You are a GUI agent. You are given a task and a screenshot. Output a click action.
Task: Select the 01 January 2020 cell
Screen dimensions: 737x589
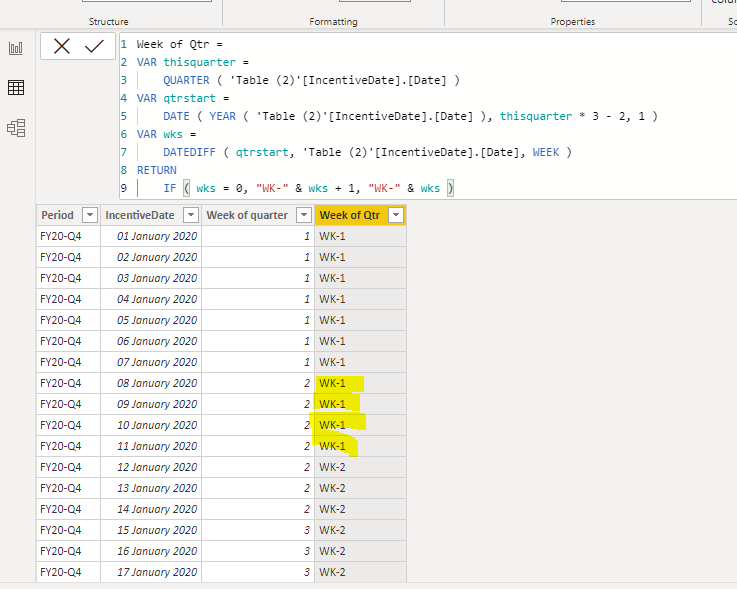(x=151, y=236)
